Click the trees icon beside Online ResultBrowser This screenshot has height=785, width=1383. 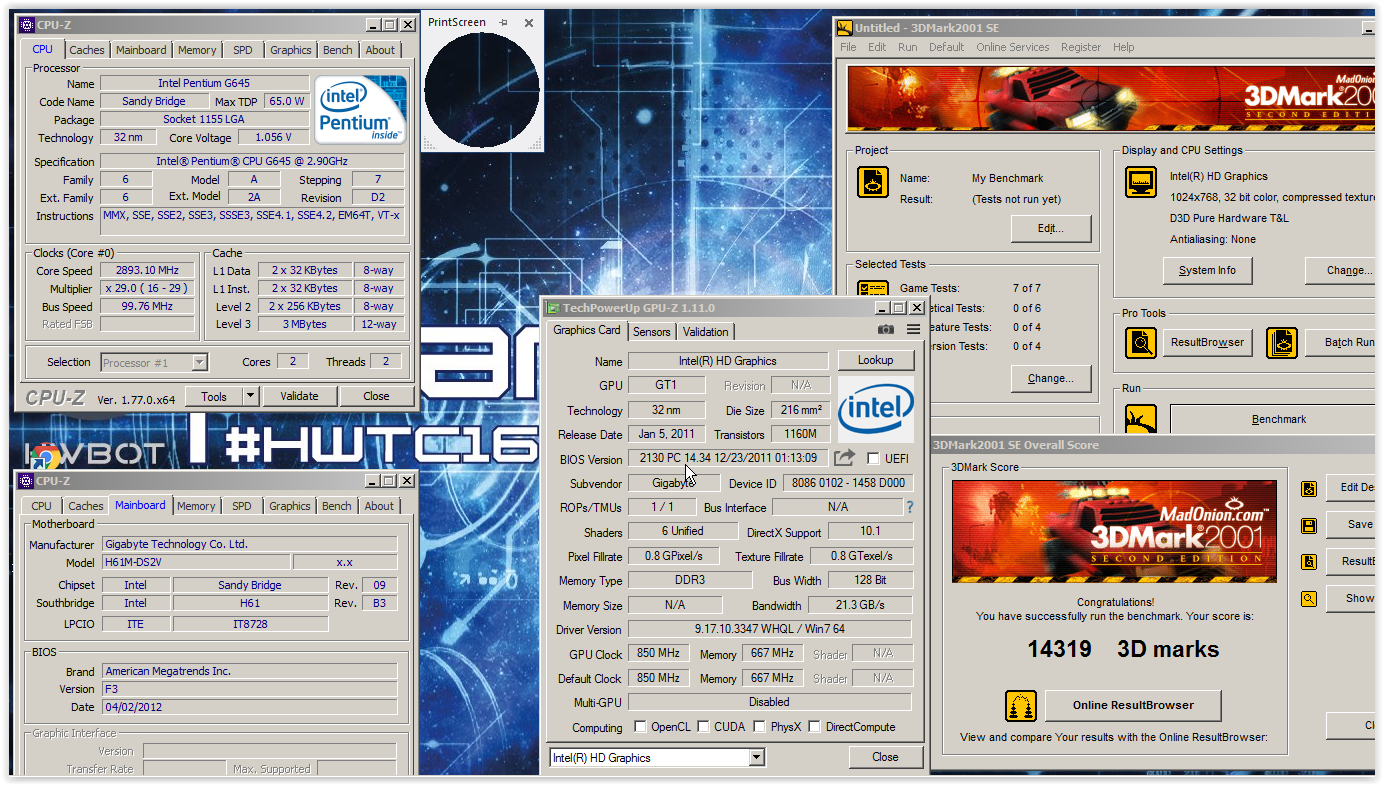pos(1021,705)
